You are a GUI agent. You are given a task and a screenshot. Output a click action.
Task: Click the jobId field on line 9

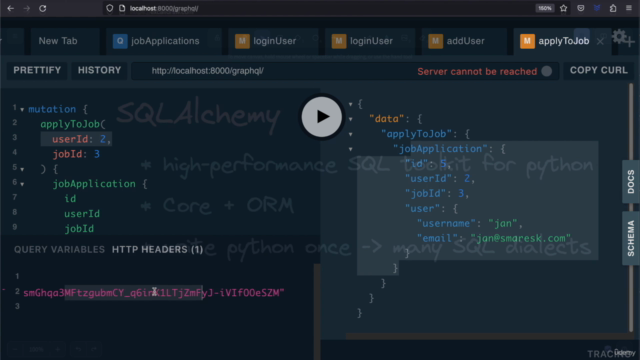point(79,229)
